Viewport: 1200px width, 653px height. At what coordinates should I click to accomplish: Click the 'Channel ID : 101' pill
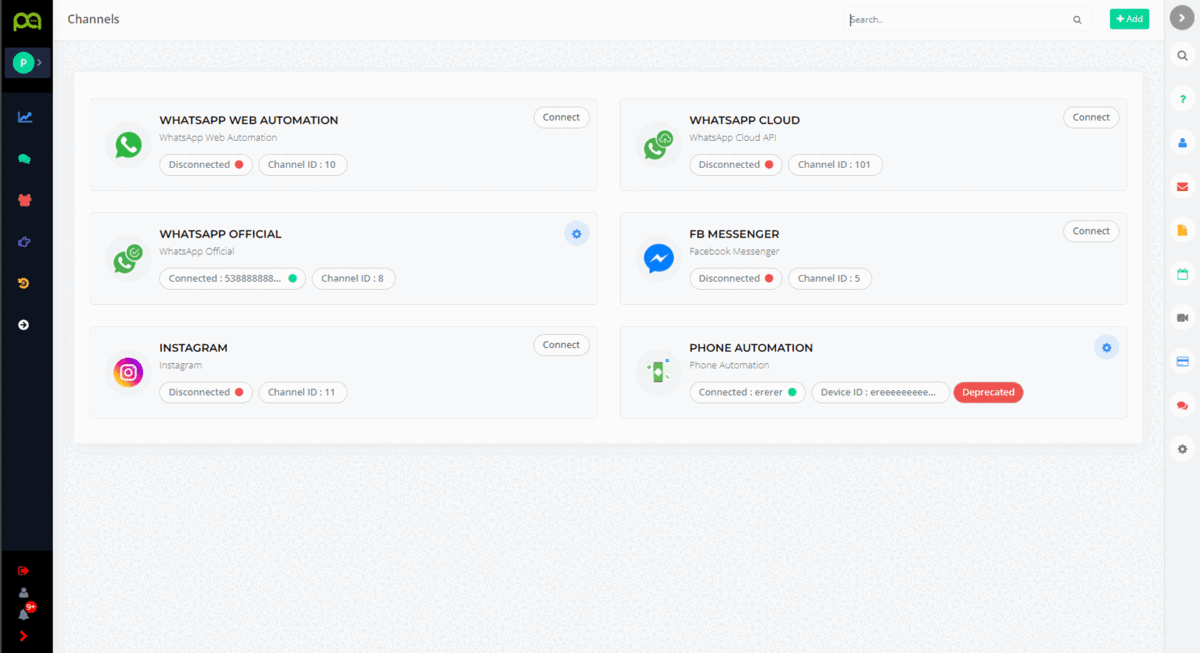point(835,165)
